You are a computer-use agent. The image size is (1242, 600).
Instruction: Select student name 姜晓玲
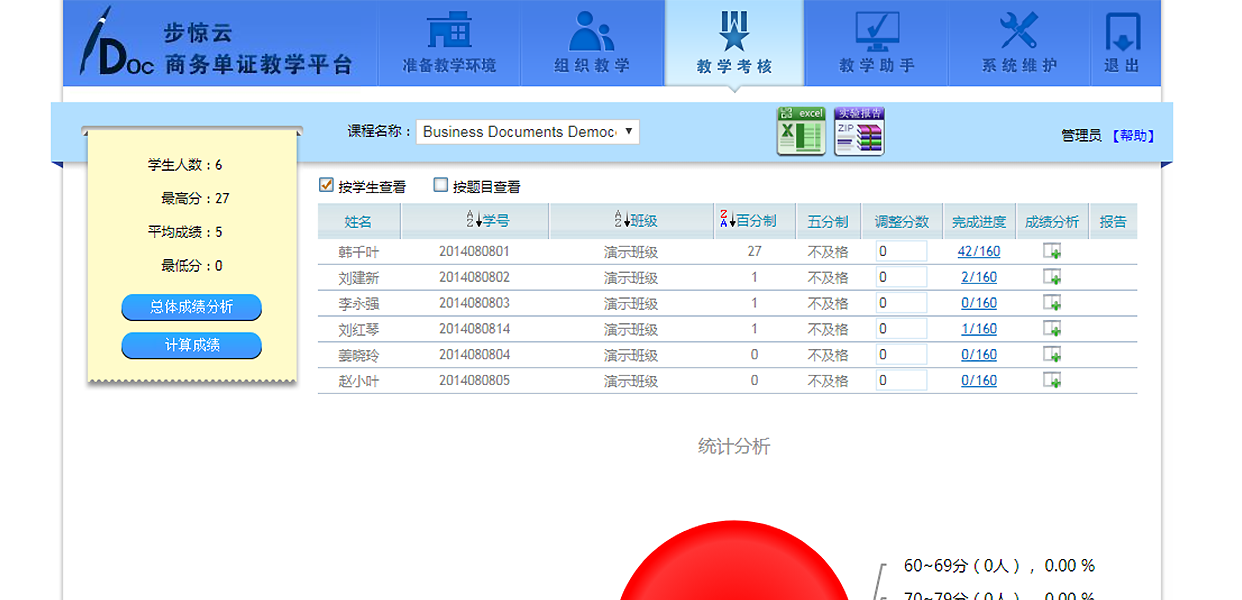click(359, 356)
